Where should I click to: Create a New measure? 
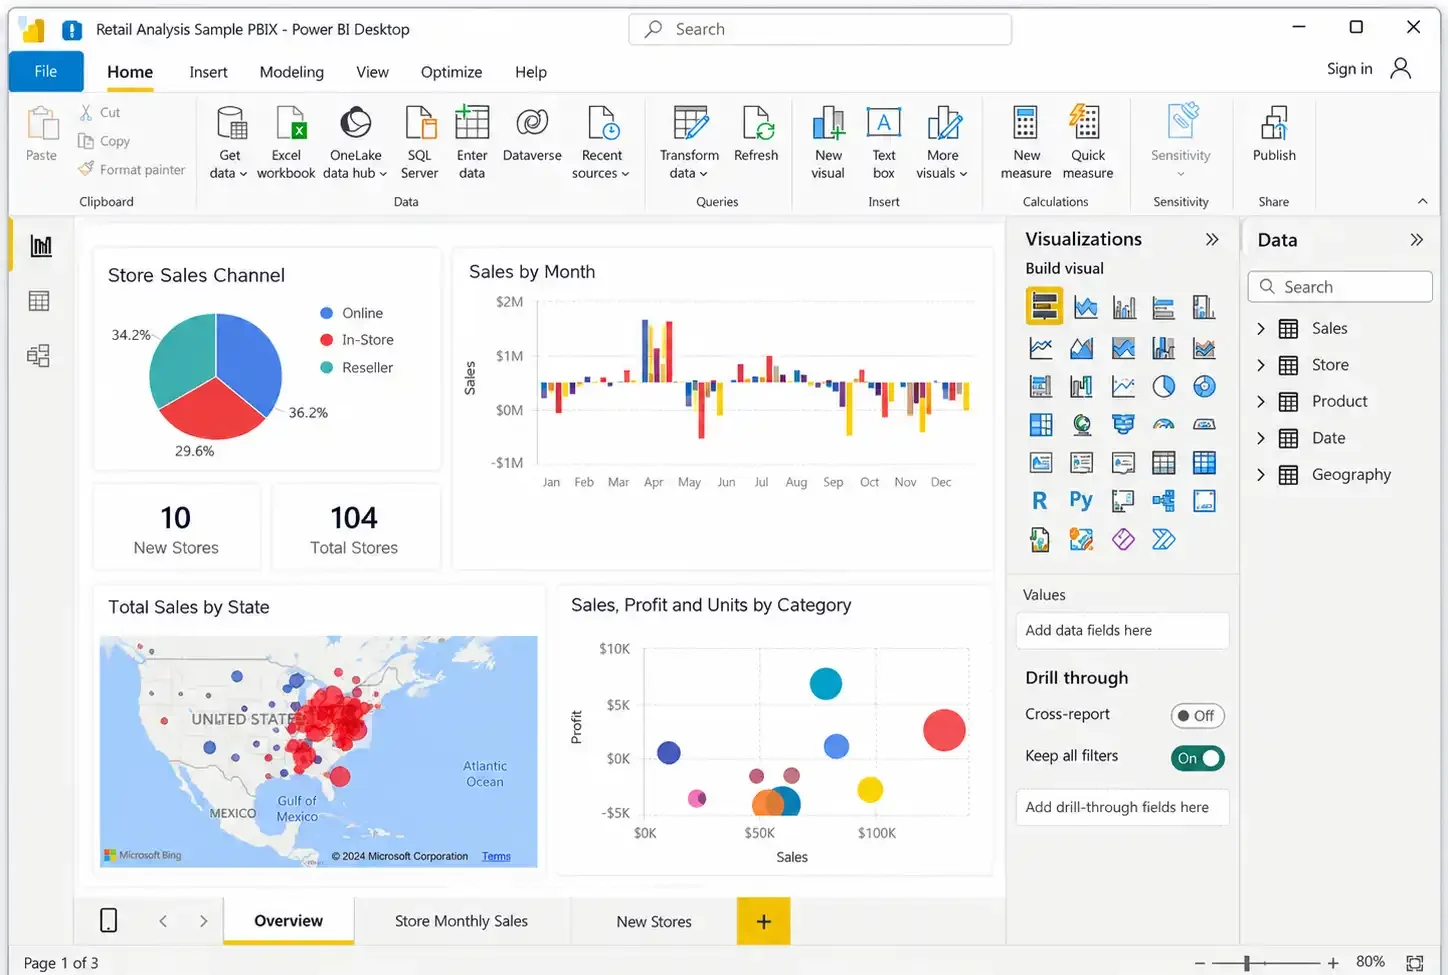1026,143
